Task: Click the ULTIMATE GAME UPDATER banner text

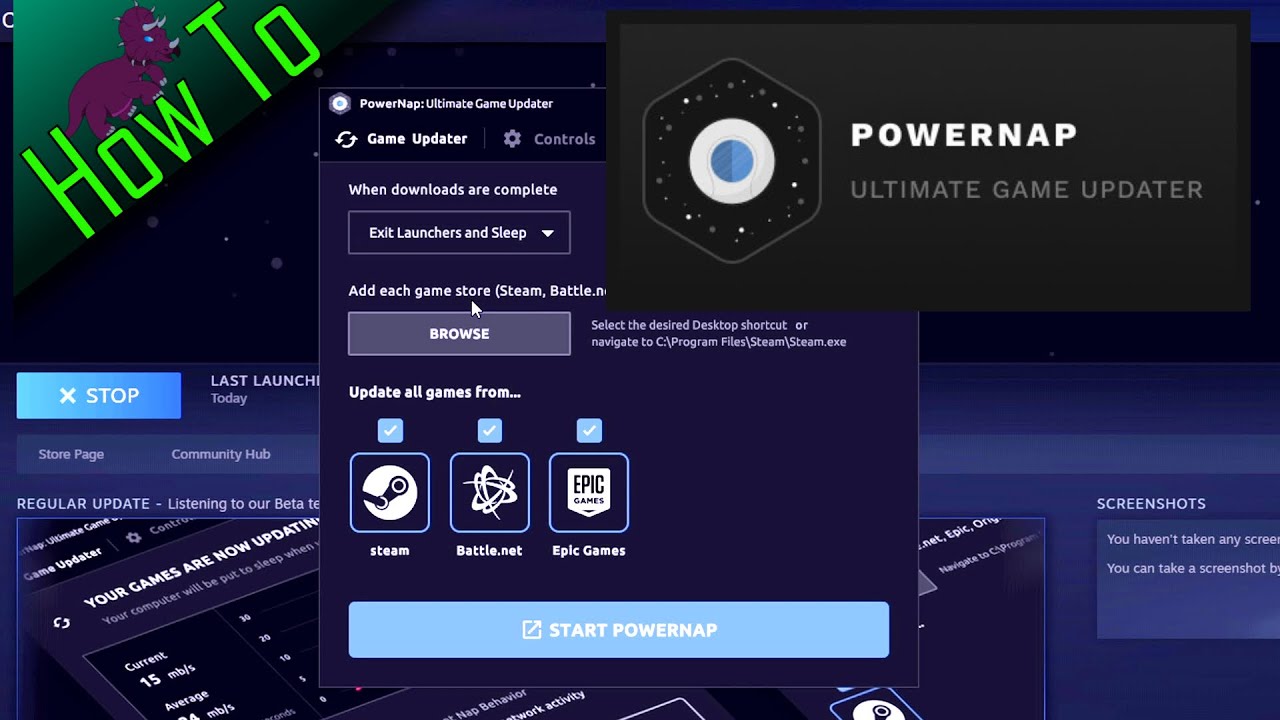Action: coord(1027,190)
